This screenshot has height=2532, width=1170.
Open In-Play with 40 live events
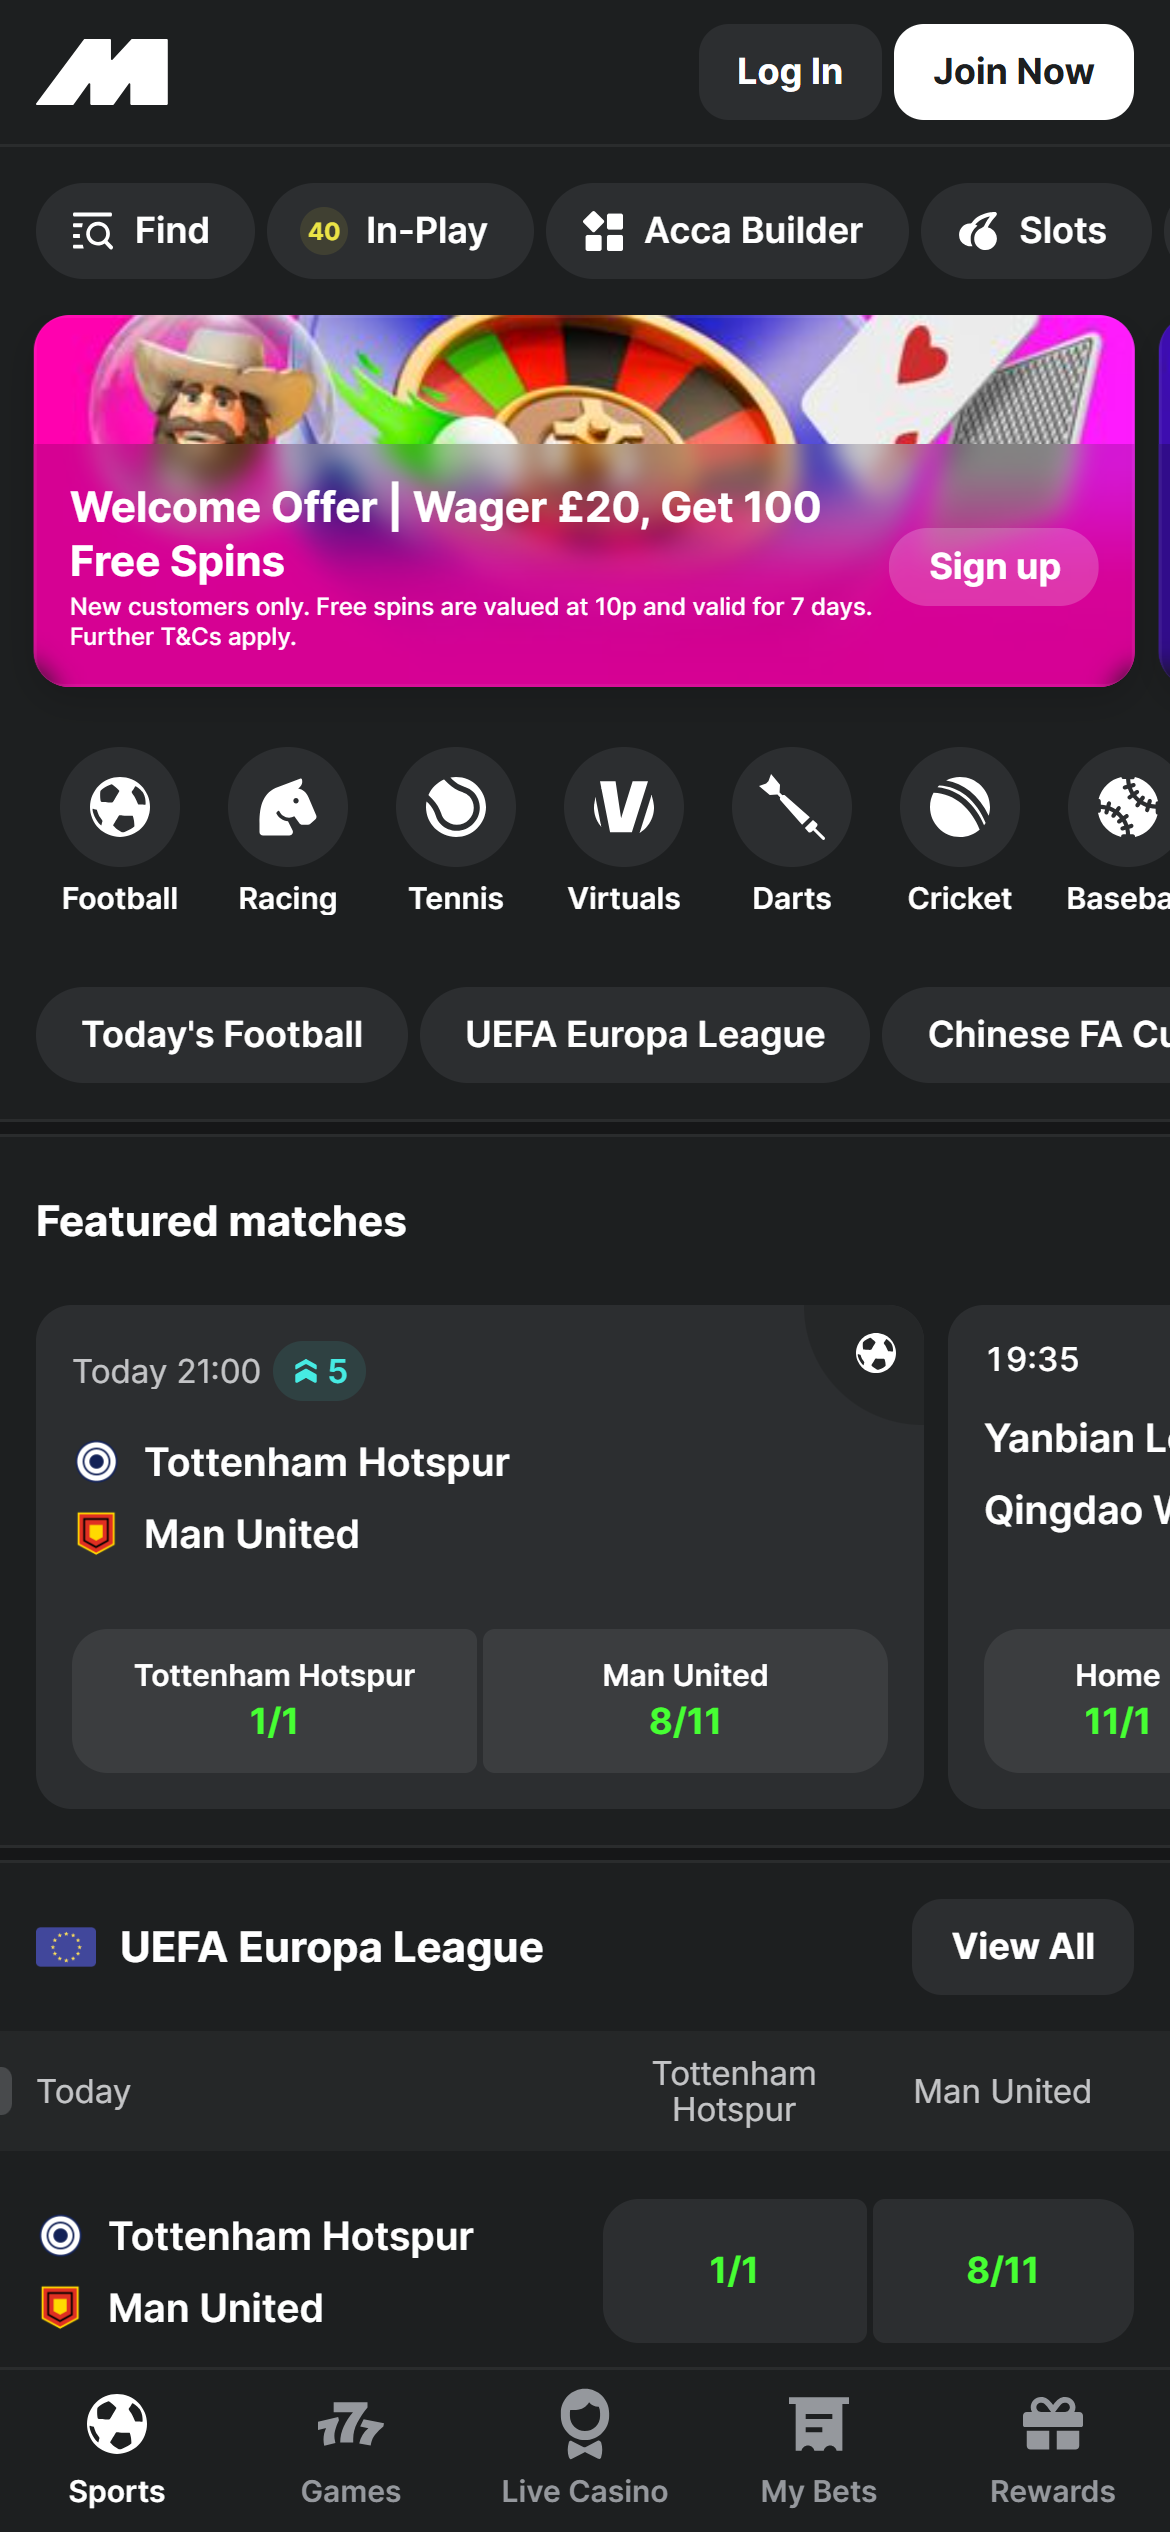tap(400, 231)
